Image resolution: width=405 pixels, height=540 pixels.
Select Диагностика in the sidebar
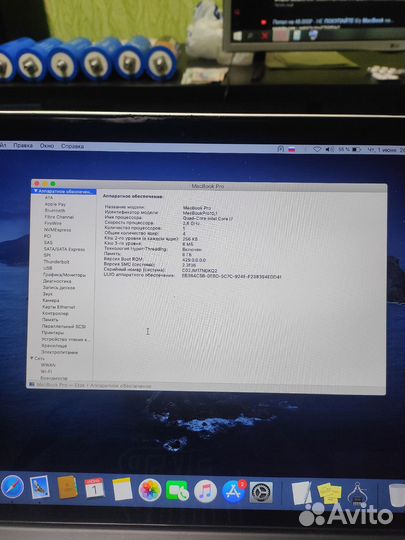(x=57, y=281)
